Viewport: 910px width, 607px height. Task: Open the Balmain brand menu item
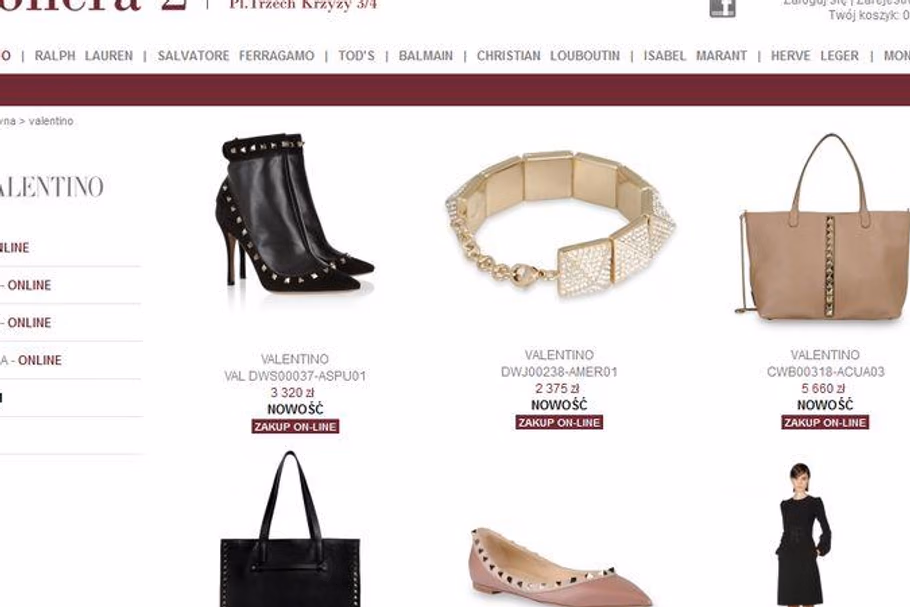point(425,56)
